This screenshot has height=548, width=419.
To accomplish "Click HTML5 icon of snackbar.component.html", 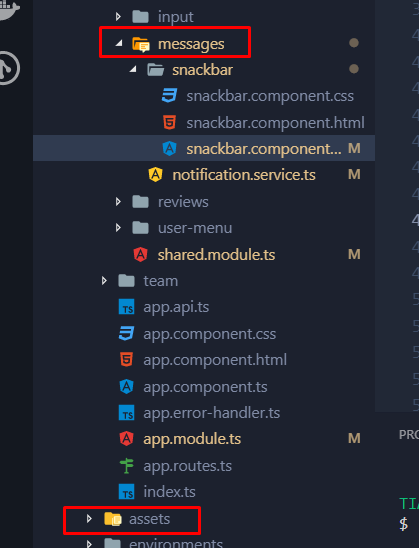I will click(169, 122).
